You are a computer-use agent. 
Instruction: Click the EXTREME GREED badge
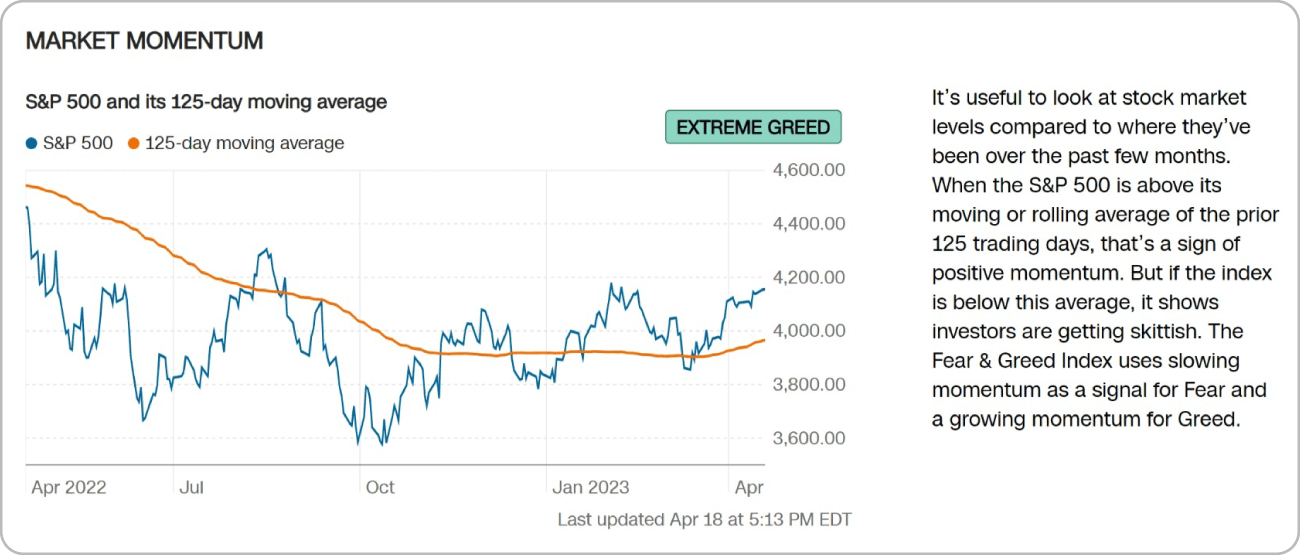click(x=753, y=127)
